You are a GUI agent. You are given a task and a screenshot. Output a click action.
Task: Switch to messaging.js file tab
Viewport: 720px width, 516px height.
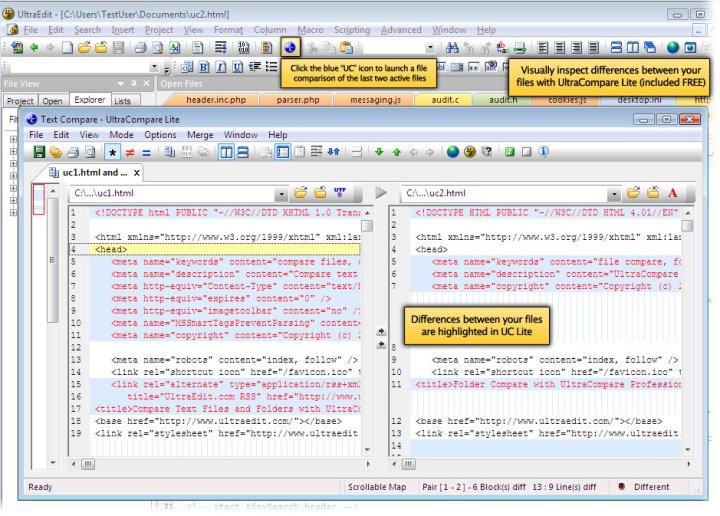[x=375, y=100]
